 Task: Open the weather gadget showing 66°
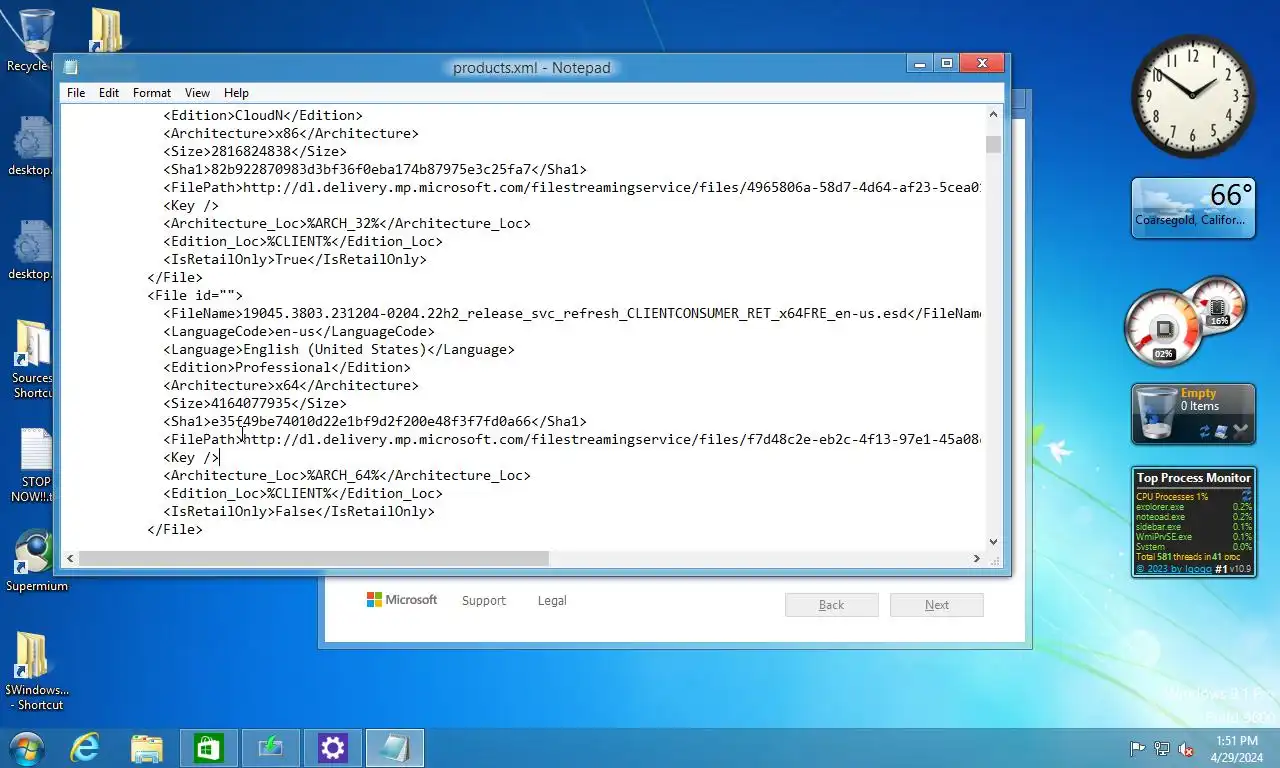[x=1193, y=208]
